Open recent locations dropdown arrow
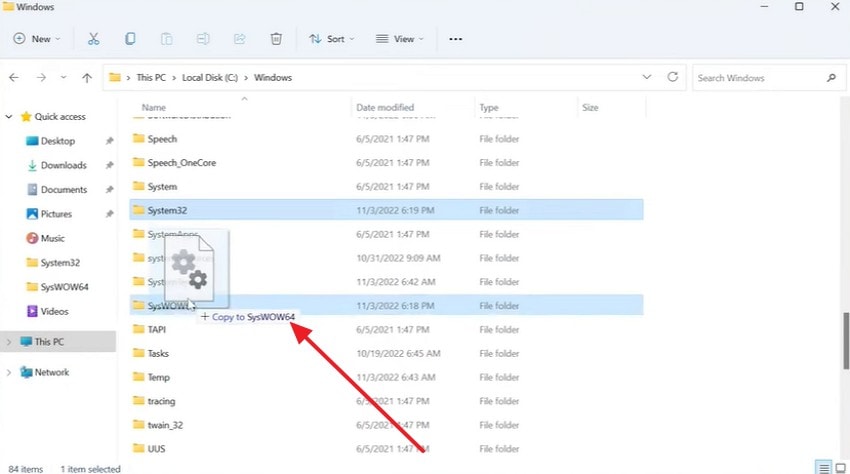This screenshot has height=474, width=850. [x=63, y=78]
